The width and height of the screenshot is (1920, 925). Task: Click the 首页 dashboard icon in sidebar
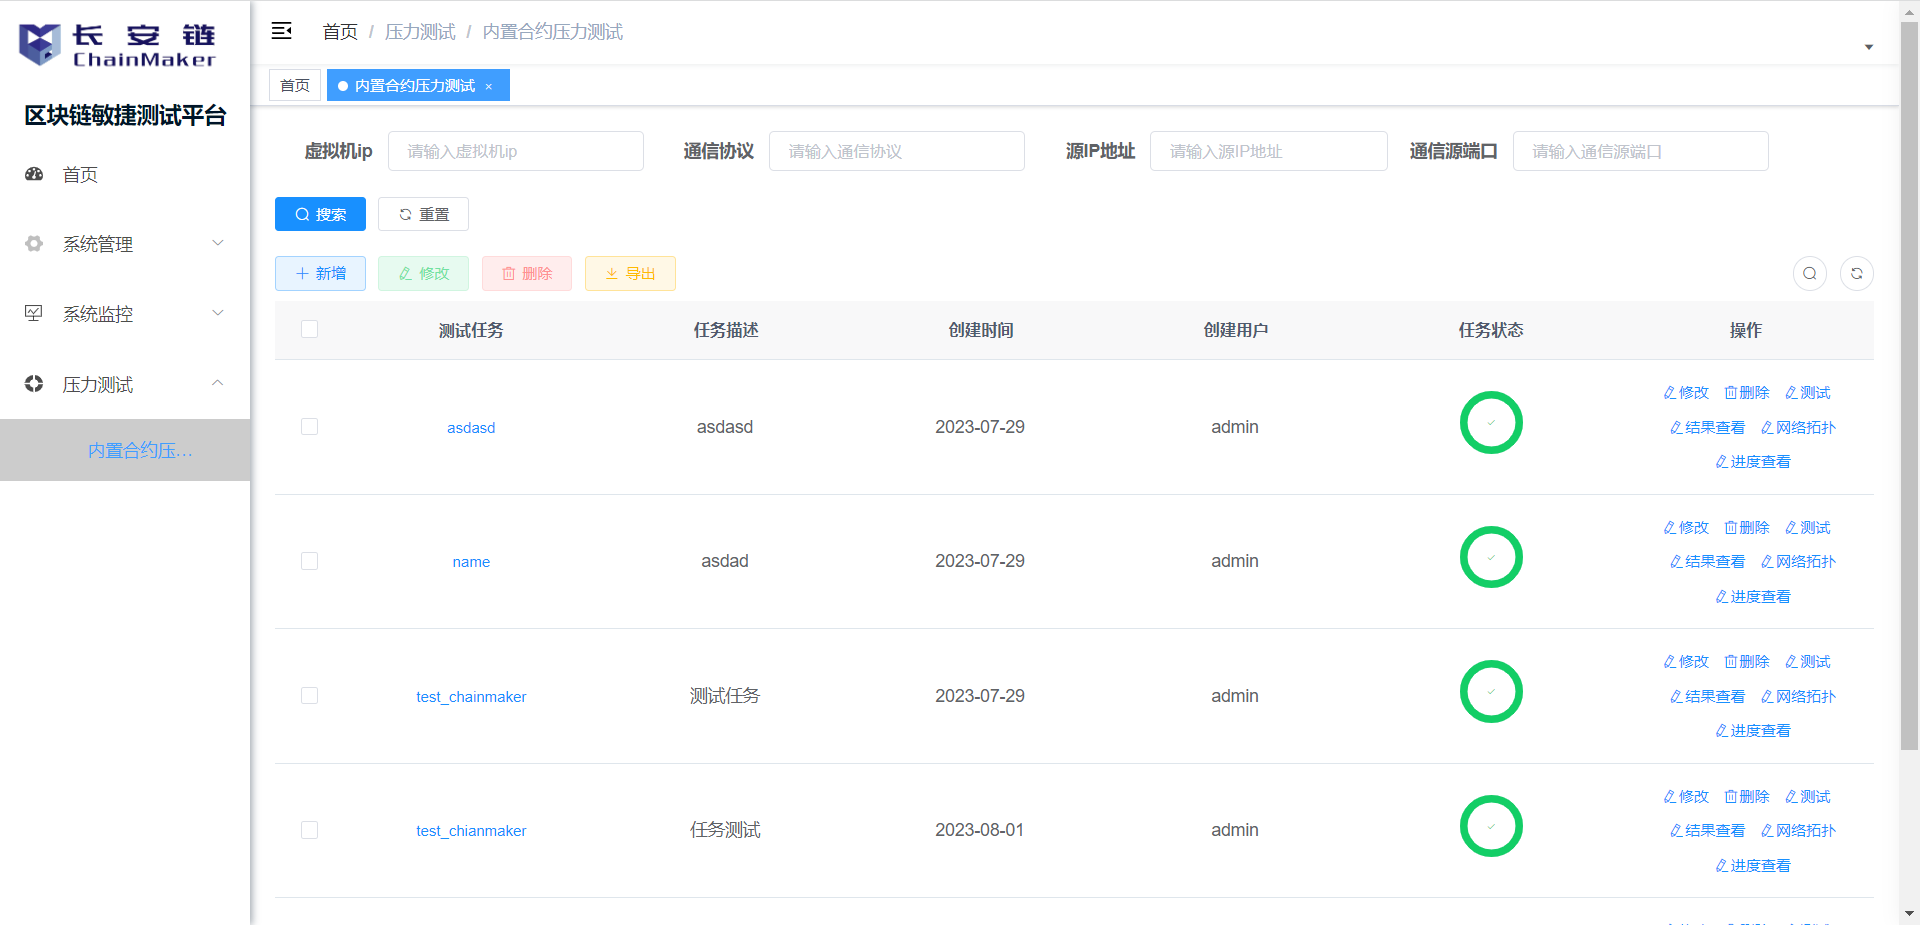click(34, 174)
